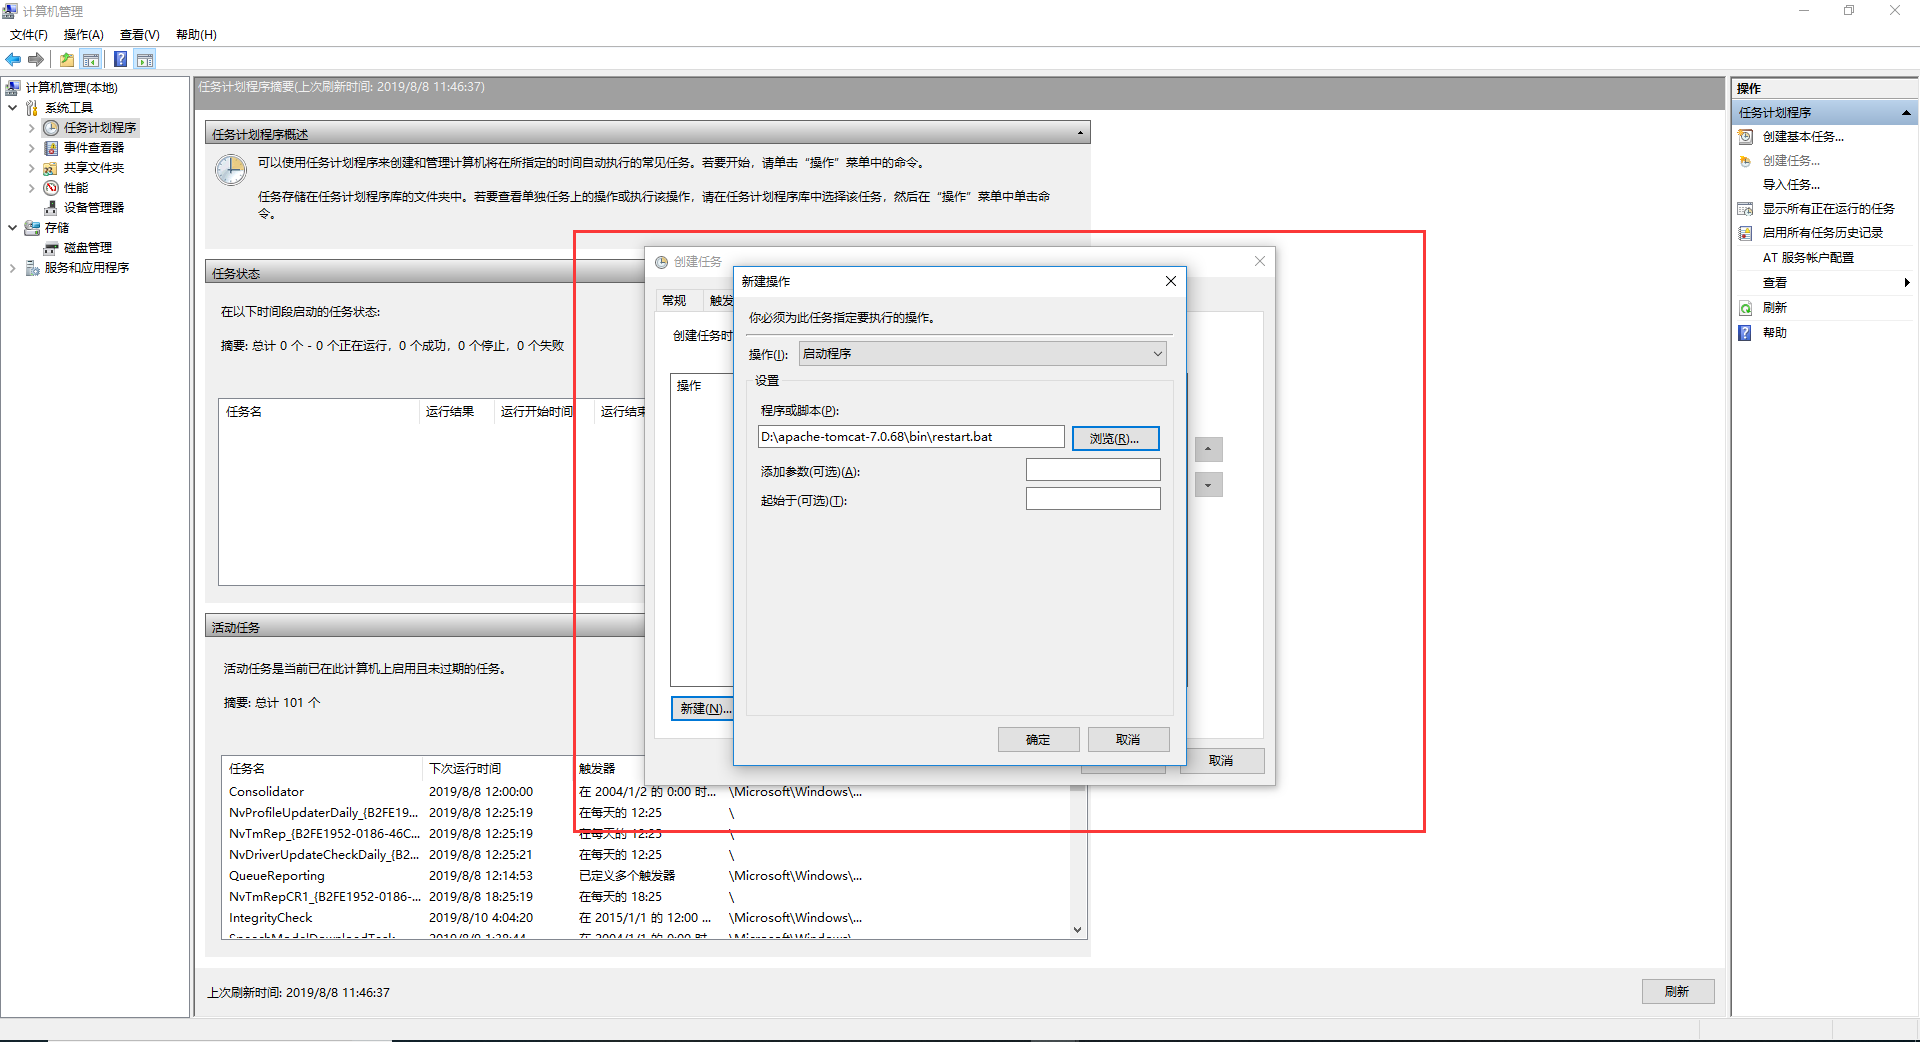
Task: Open the 查看(V) menu
Action: (140, 35)
